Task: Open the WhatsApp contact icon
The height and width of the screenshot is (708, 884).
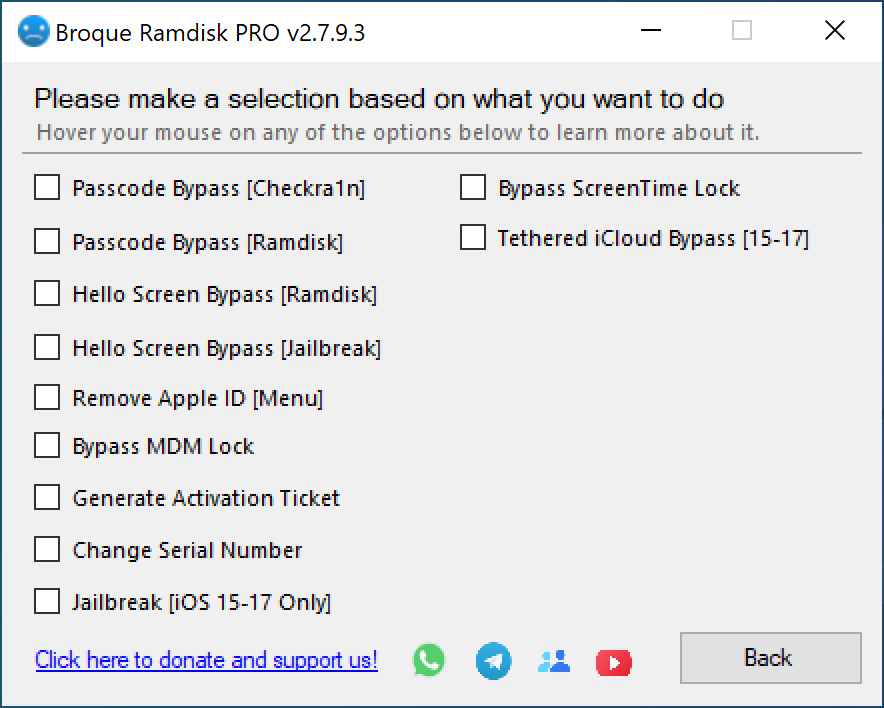Action: 429,660
